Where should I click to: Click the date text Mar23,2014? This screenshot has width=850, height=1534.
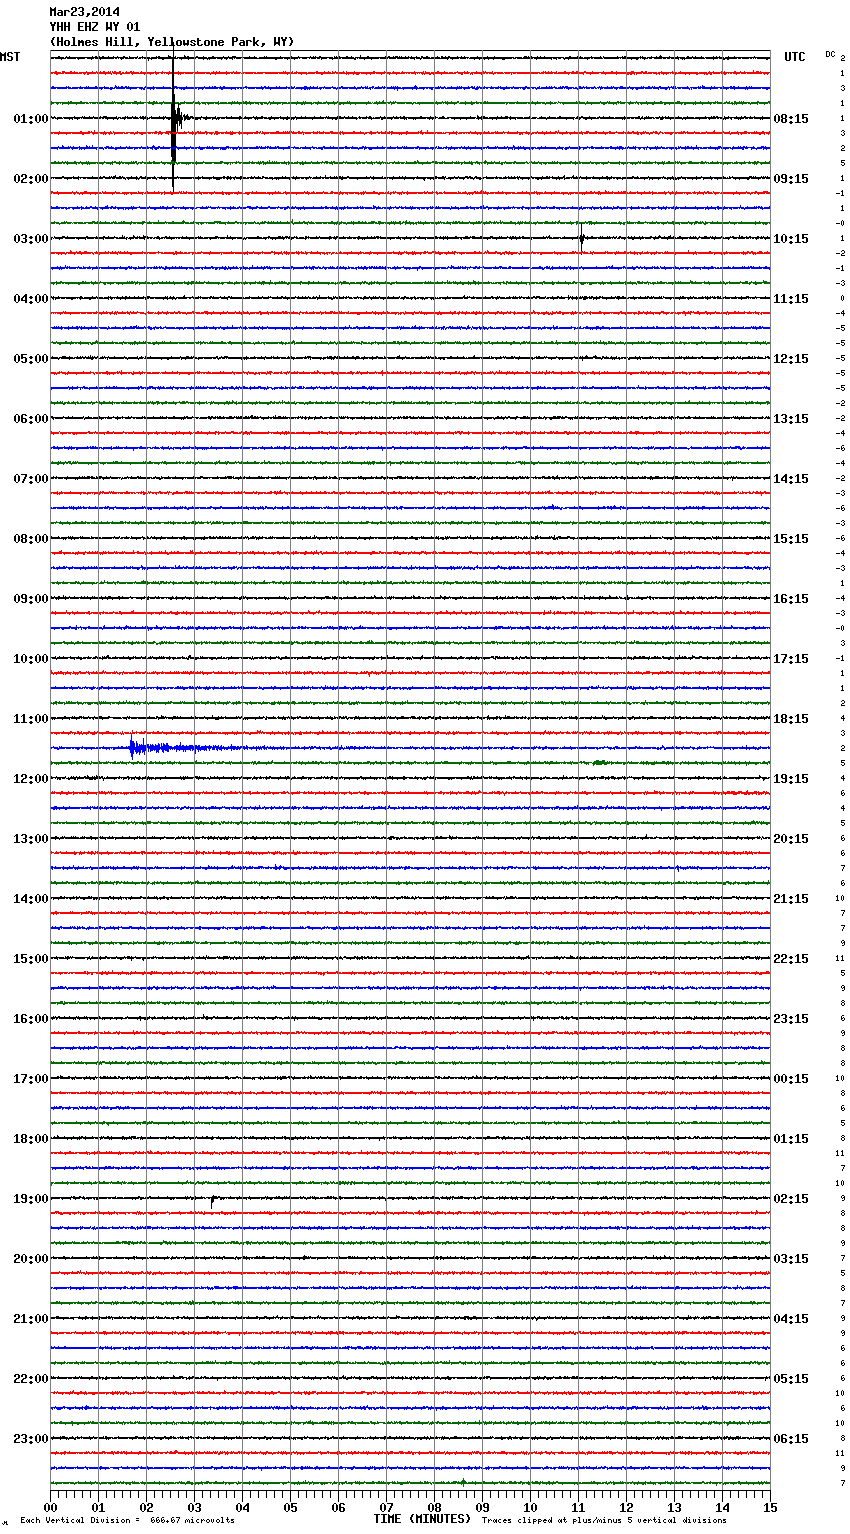point(84,12)
